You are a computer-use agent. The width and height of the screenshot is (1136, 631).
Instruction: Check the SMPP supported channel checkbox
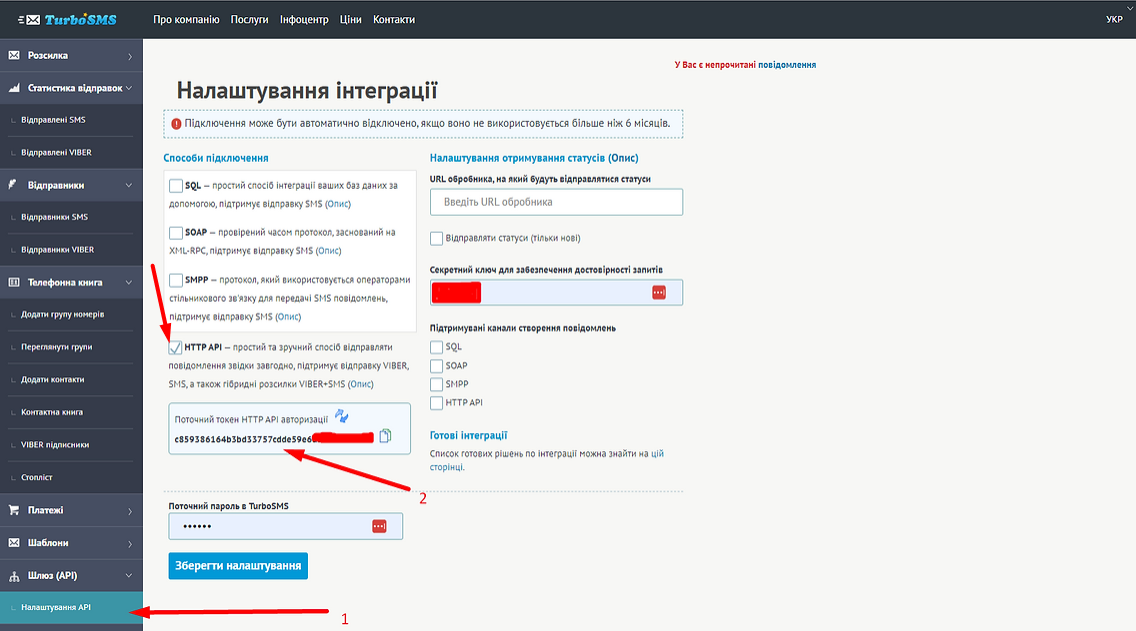coord(436,384)
